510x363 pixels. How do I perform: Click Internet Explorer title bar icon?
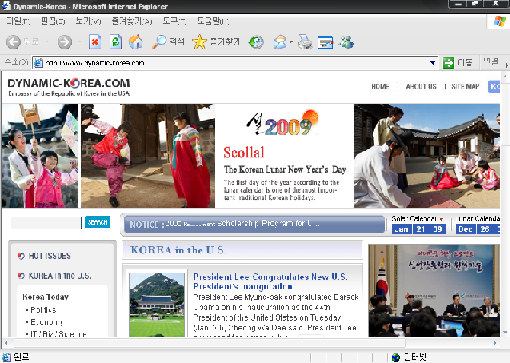pos(6,6)
